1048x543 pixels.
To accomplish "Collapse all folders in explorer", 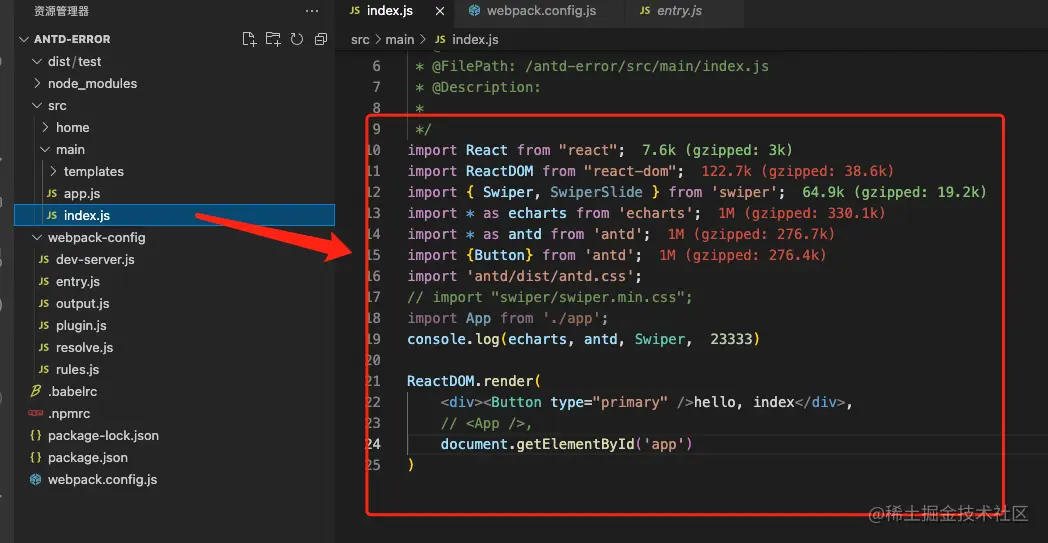I will pos(321,39).
